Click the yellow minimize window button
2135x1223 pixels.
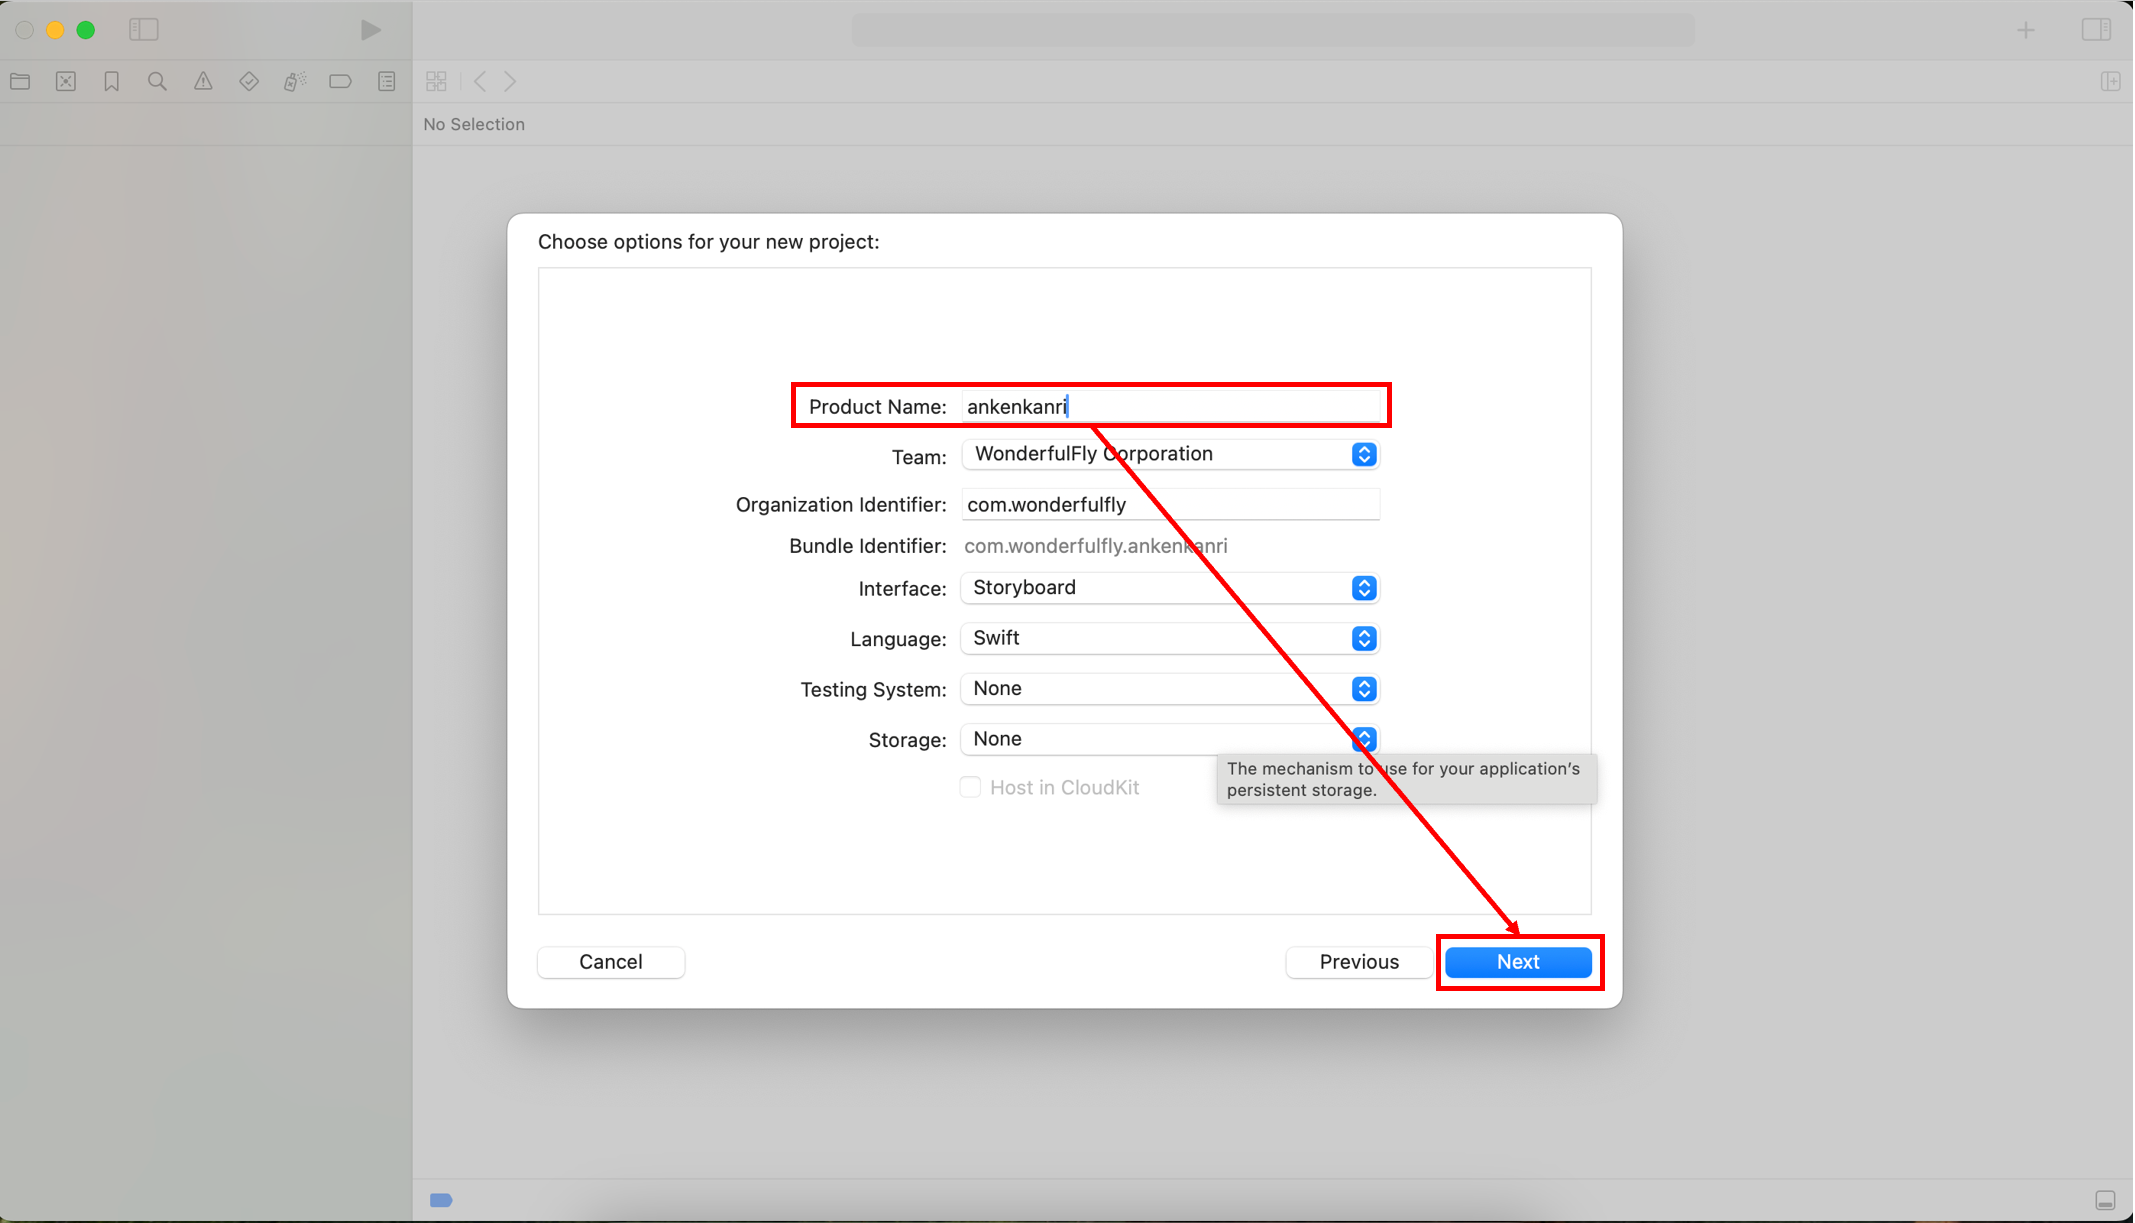click(x=55, y=30)
